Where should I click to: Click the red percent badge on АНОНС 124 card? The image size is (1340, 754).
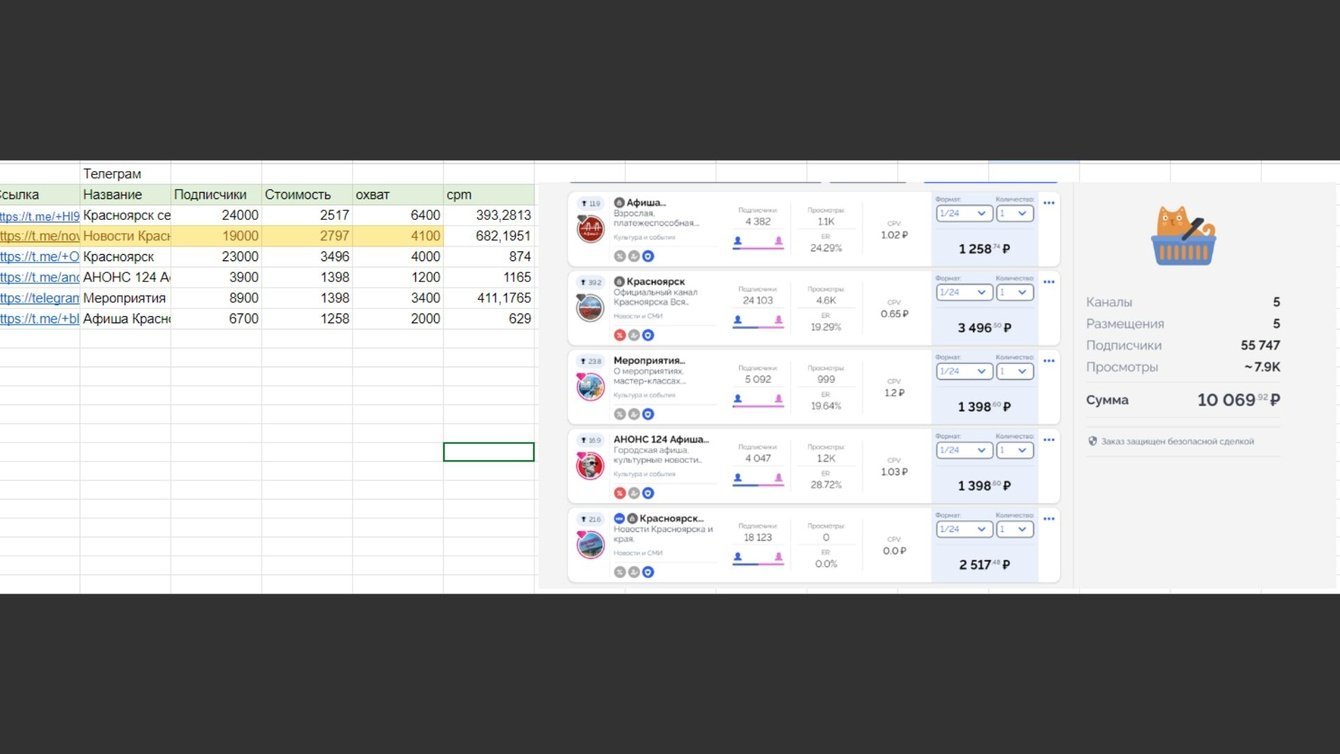[620, 493]
